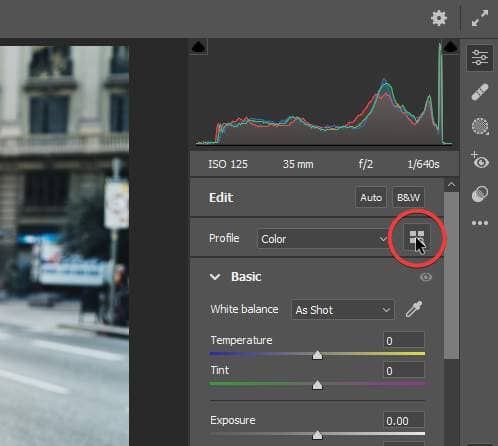
Task: Open the Profile Color dropdown
Action: point(323,239)
